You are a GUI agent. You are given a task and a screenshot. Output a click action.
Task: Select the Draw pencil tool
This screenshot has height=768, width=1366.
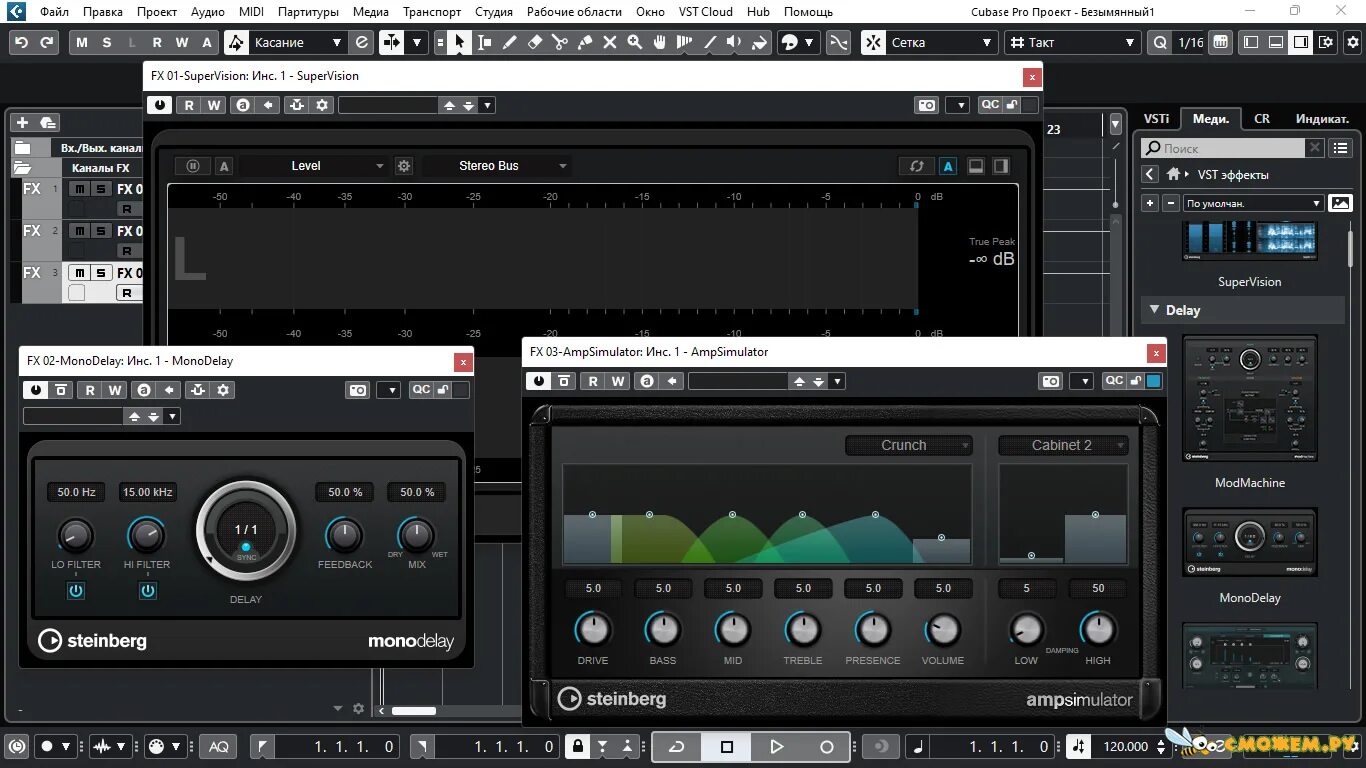pos(509,42)
